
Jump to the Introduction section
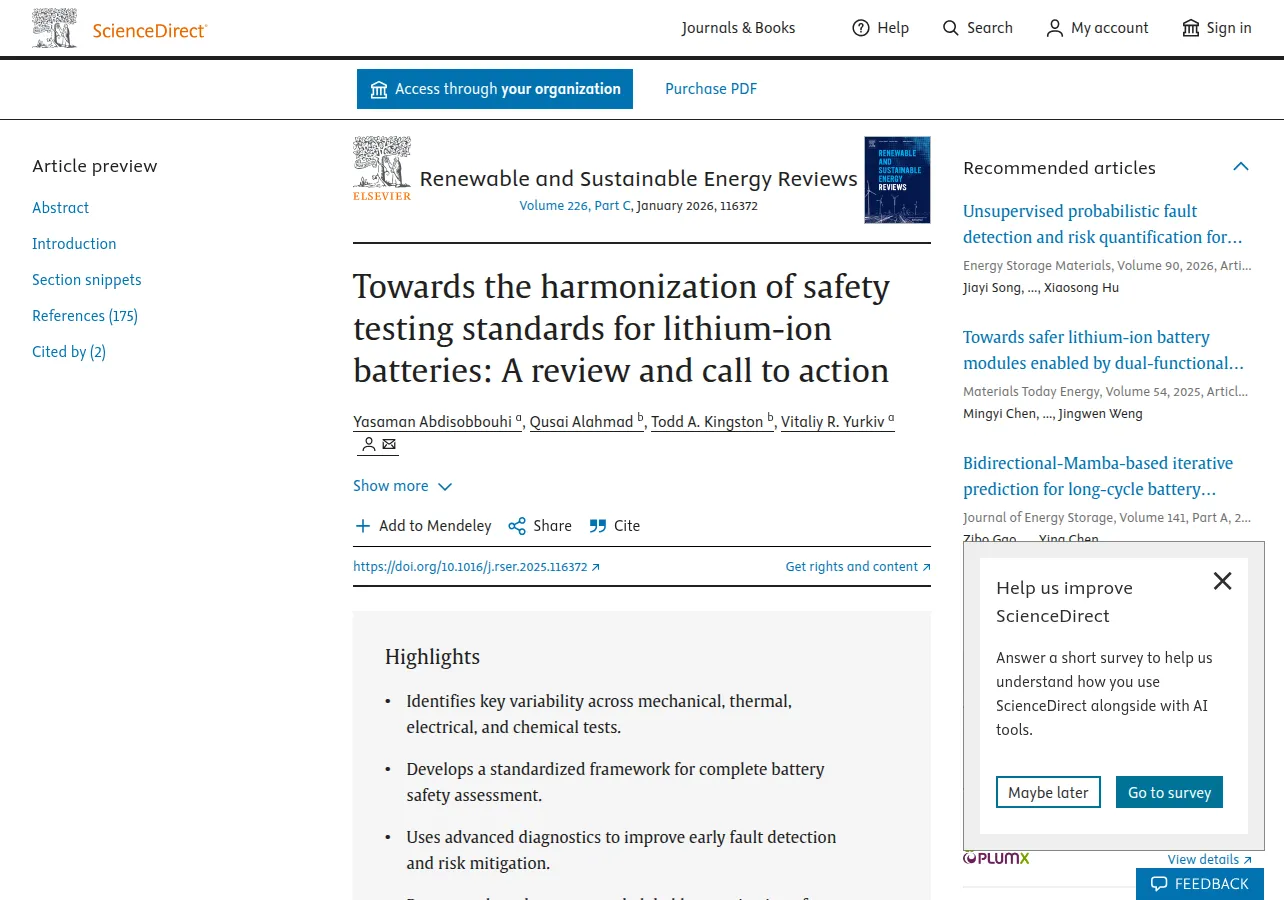click(74, 244)
